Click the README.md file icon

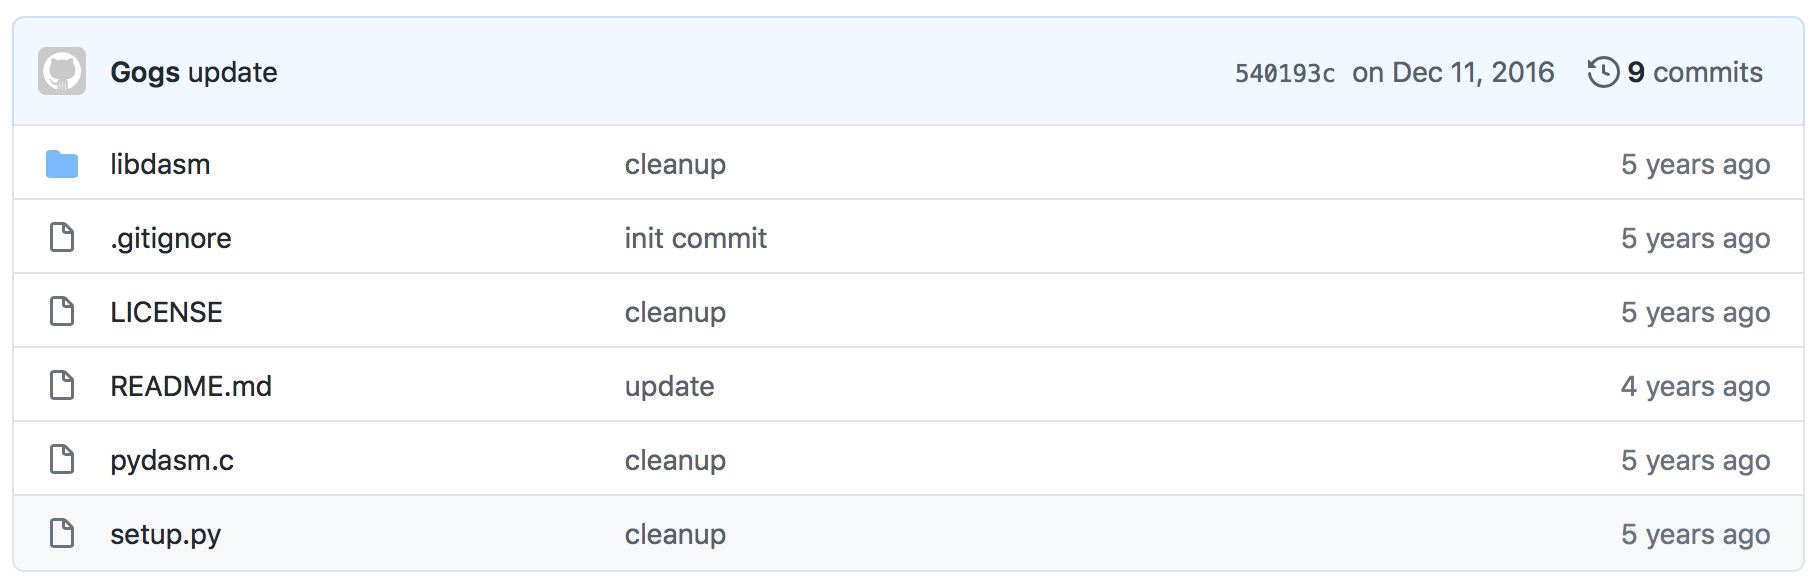[x=61, y=384]
